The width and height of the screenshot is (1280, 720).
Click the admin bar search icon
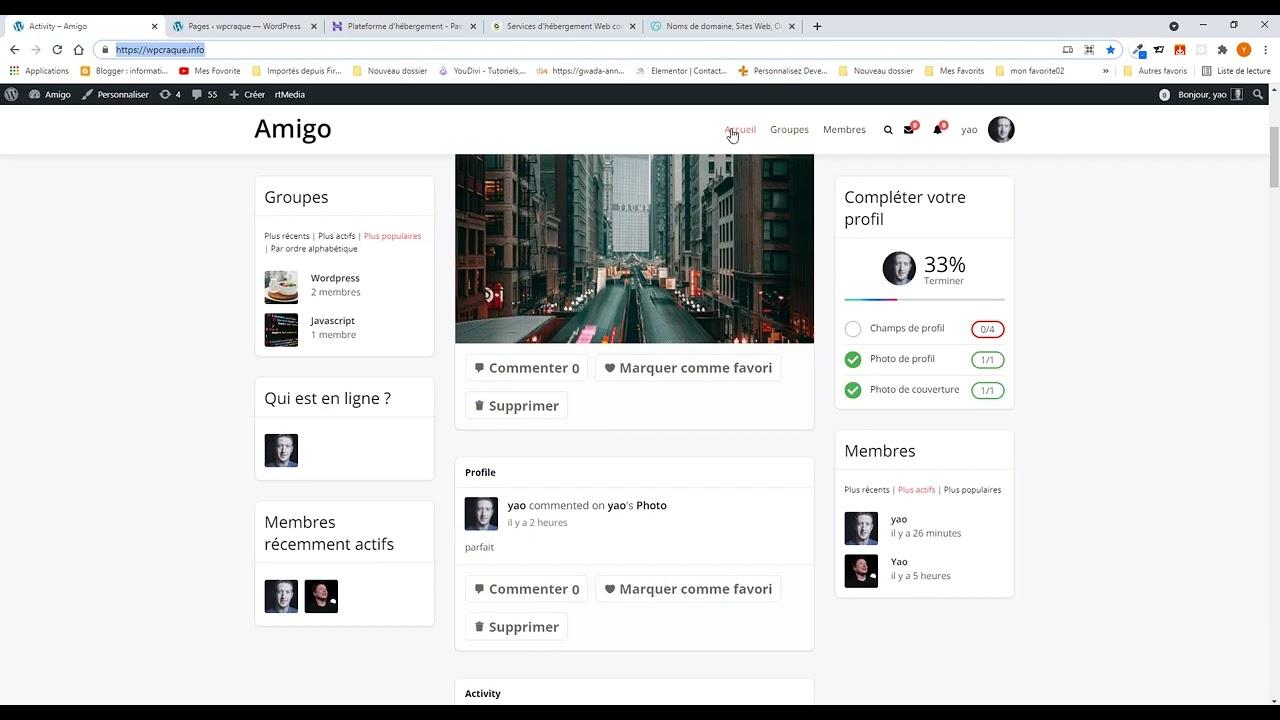[x=1258, y=94]
